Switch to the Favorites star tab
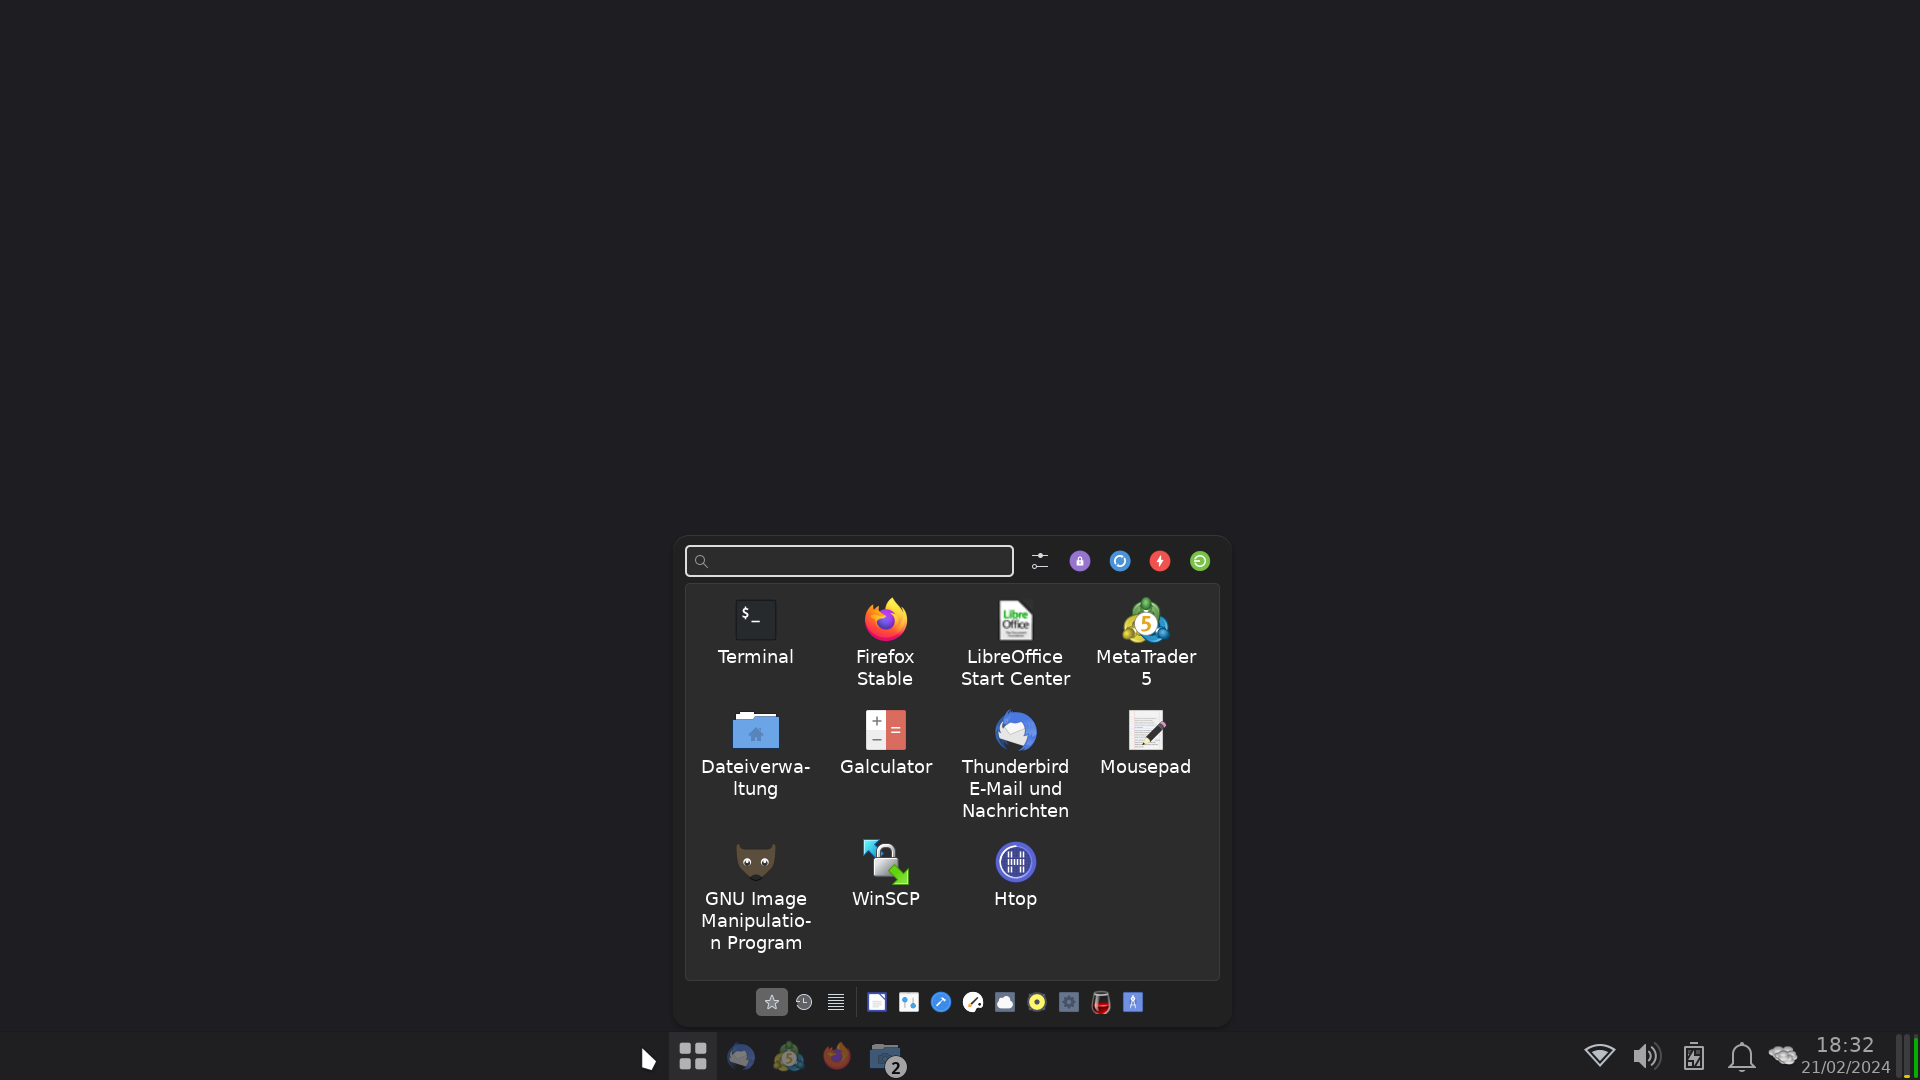This screenshot has width=1920, height=1080. (x=771, y=1002)
